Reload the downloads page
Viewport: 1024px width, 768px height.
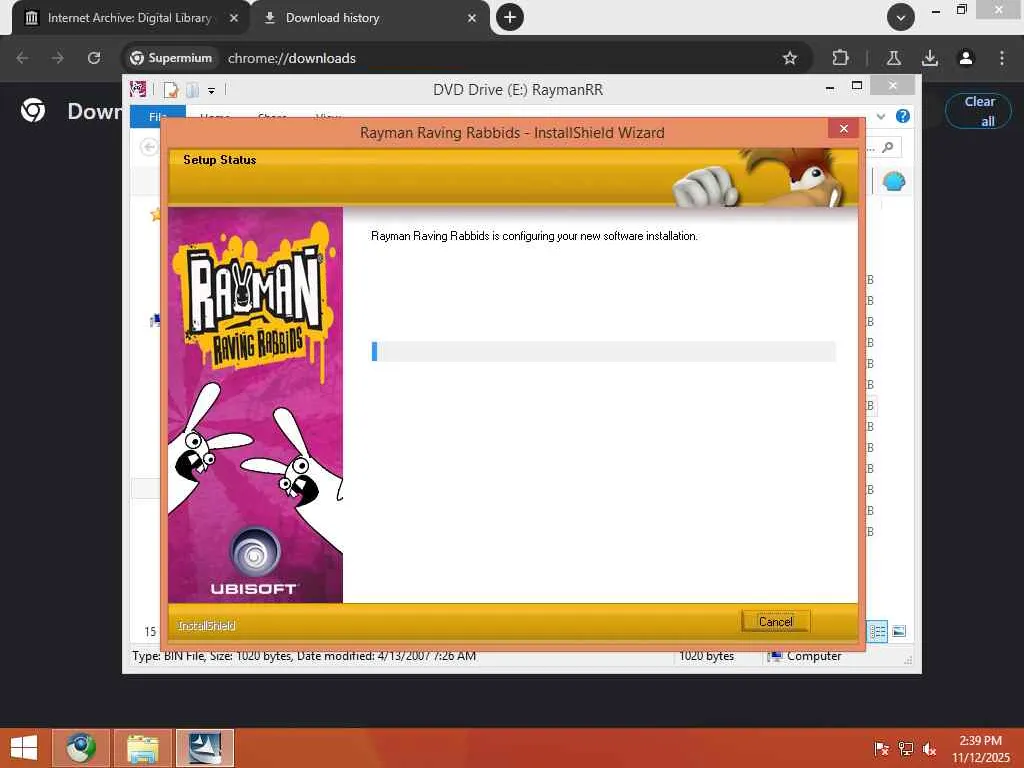coord(94,58)
